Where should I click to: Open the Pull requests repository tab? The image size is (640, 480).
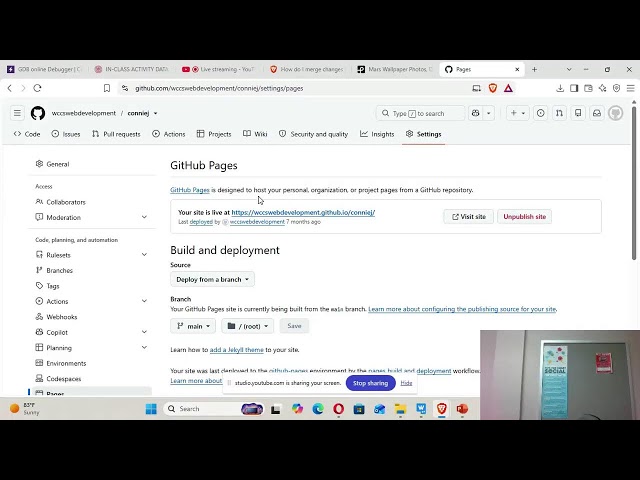tap(116, 134)
